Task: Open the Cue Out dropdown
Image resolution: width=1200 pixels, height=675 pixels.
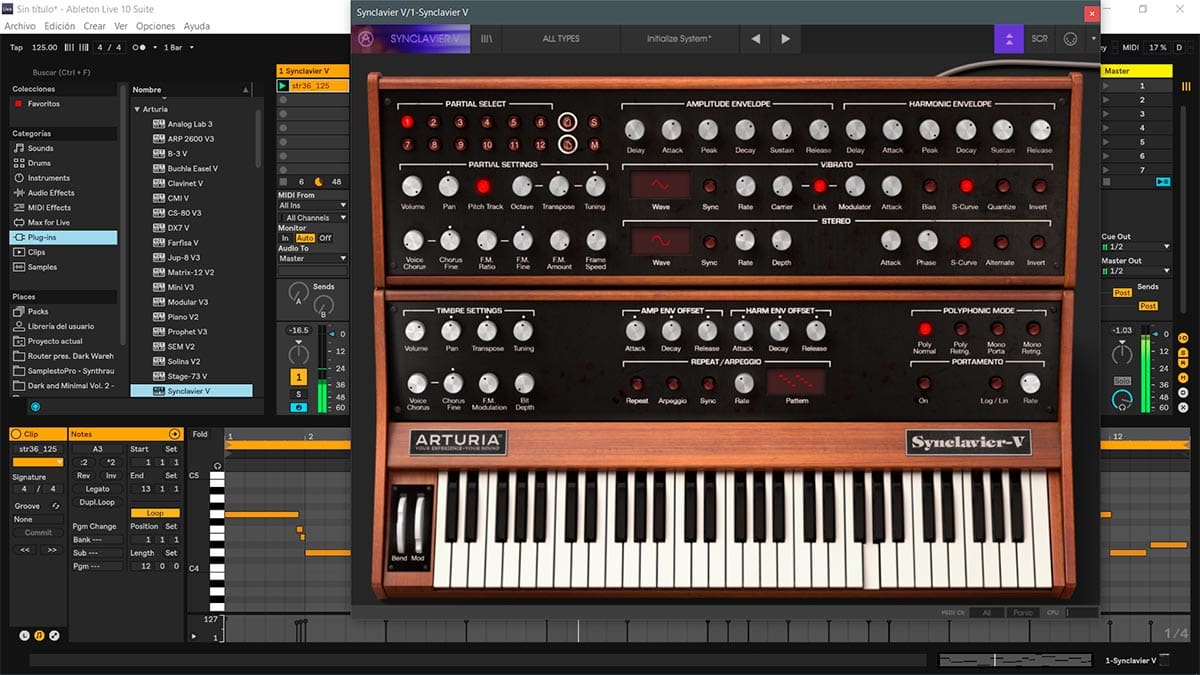Action: (x=1137, y=246)
